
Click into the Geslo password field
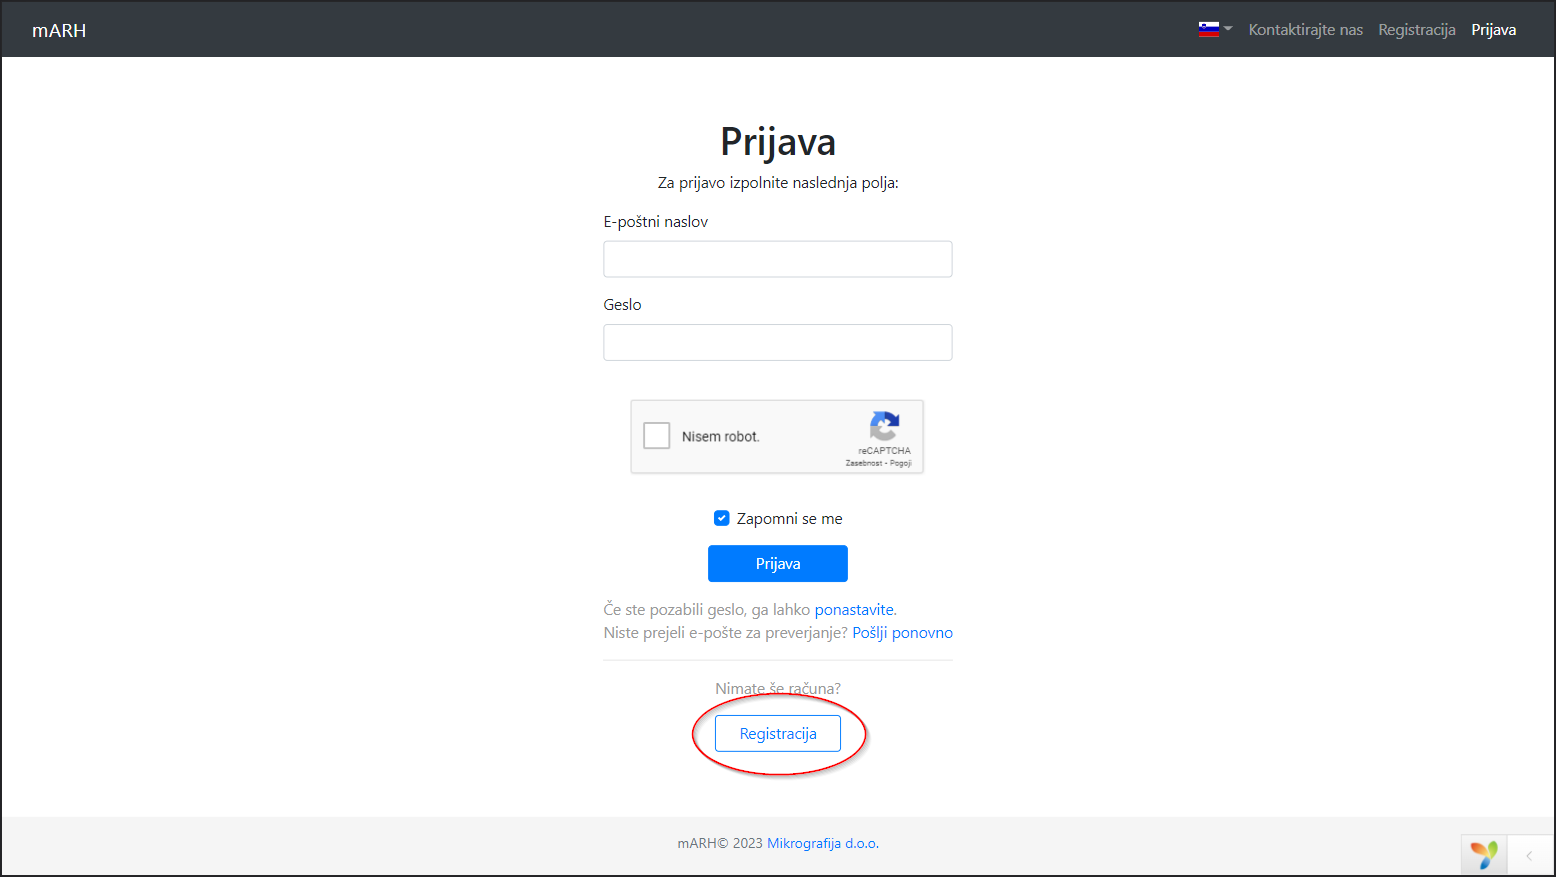coord(777,342)
